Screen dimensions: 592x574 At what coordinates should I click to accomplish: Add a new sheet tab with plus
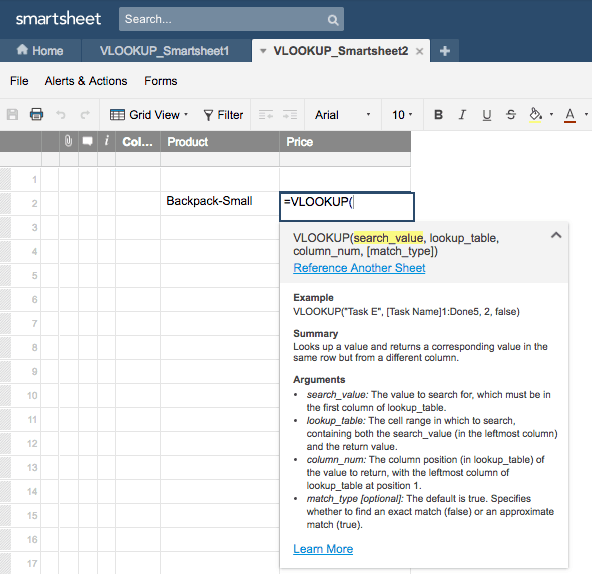(x=445, y=51)
